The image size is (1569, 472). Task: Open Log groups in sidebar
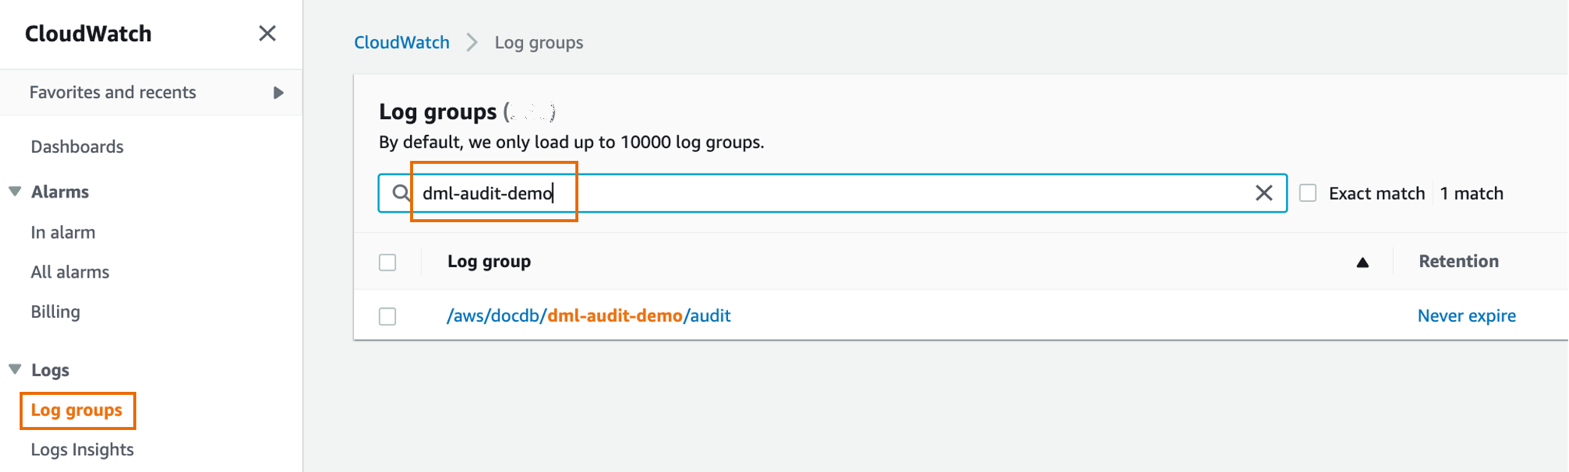pyautogui.click(x=77, y=410)
